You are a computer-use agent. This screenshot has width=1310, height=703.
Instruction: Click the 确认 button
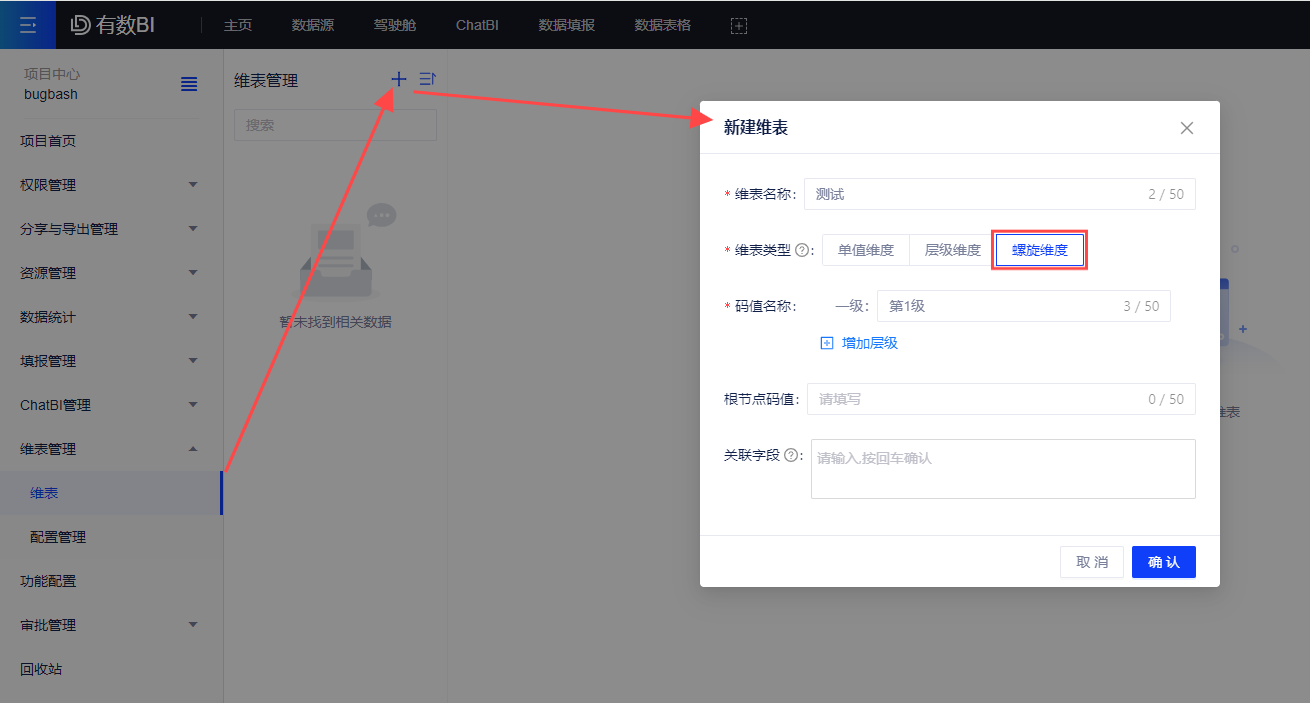click(1163, 562)
